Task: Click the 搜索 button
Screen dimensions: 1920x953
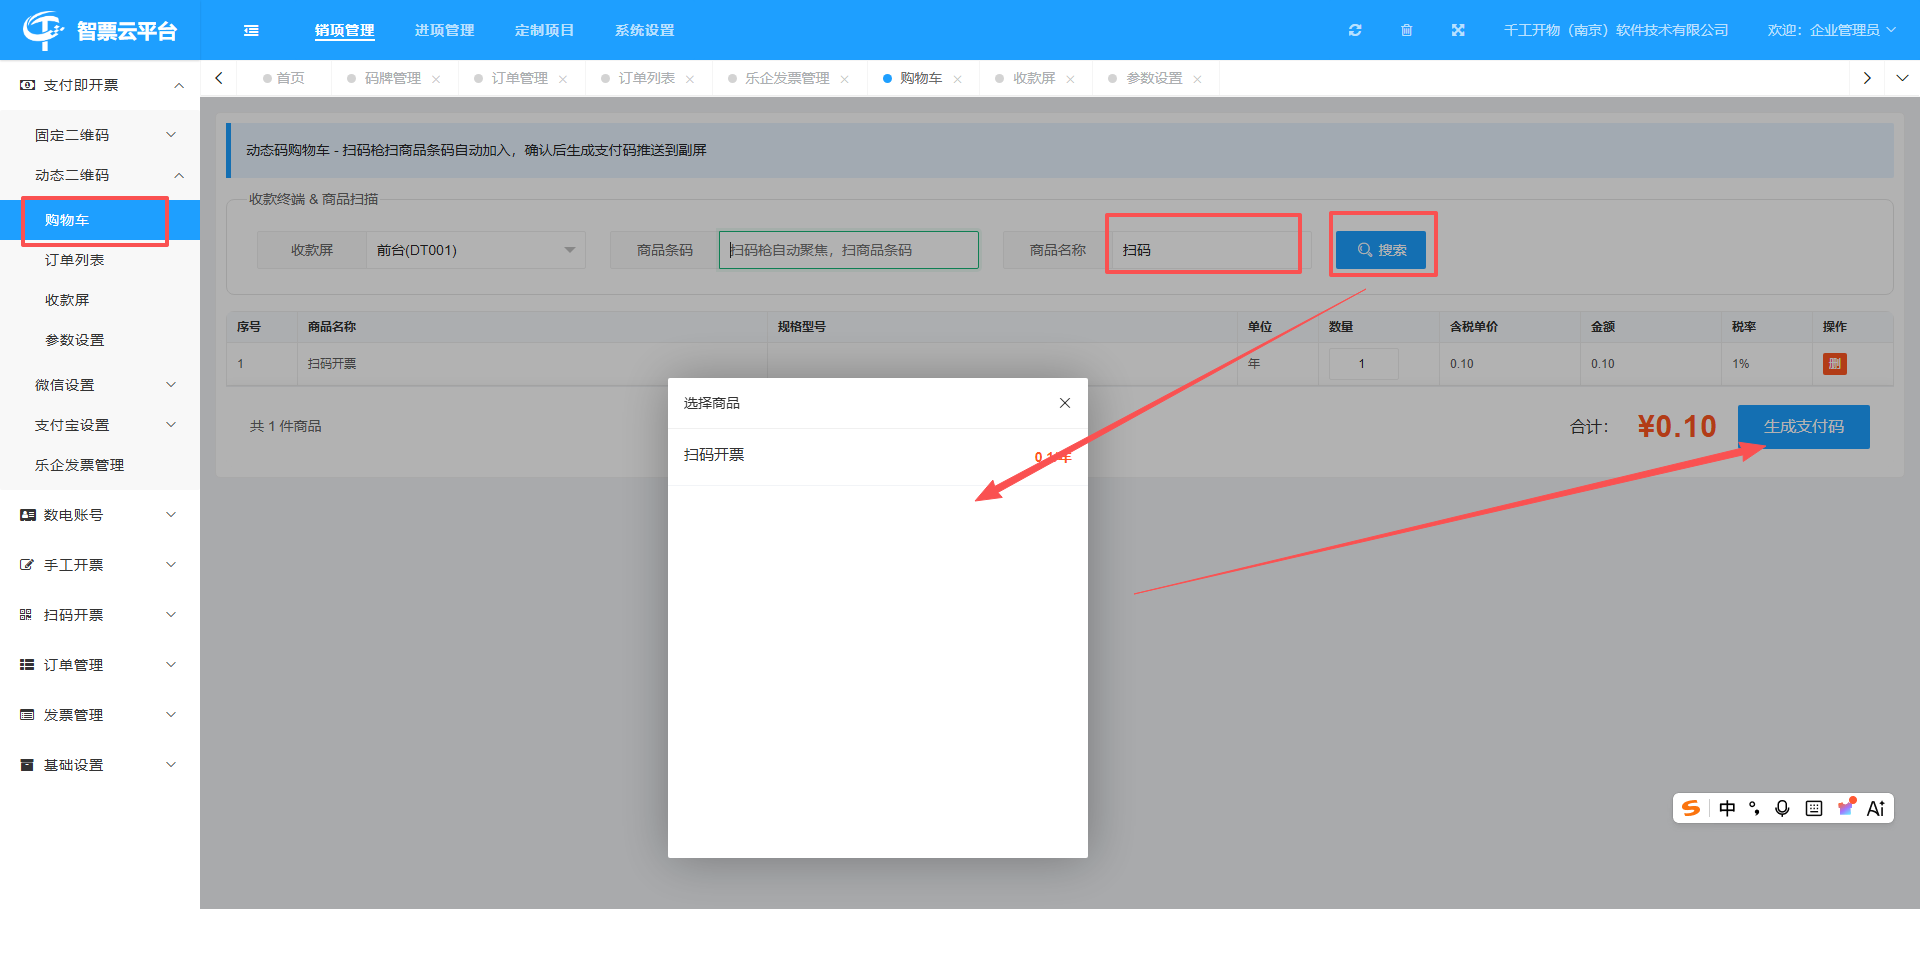Action: (1381, 250)
